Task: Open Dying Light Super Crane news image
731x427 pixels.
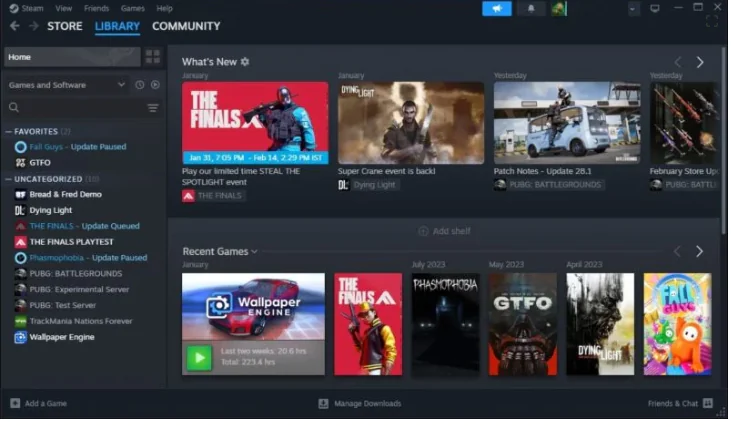Action: pyautogui.click(x=411, y=123)
